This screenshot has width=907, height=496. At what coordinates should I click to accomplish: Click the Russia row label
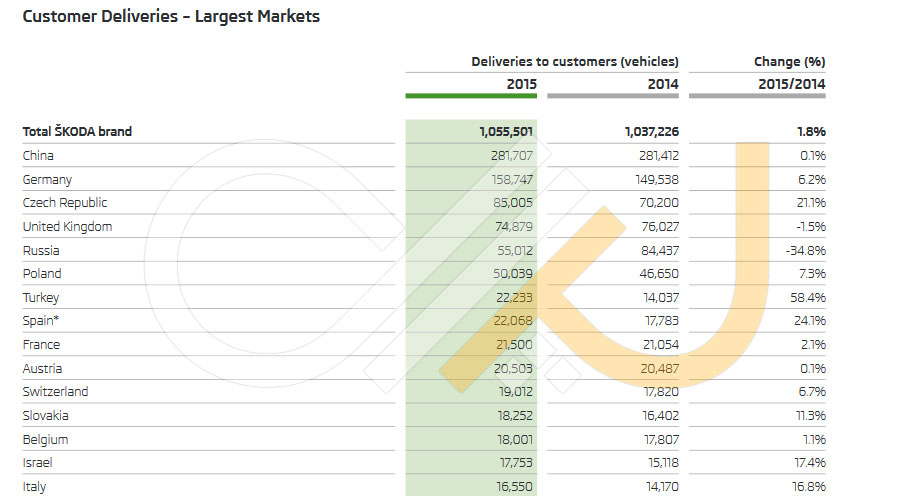[40, 251]
